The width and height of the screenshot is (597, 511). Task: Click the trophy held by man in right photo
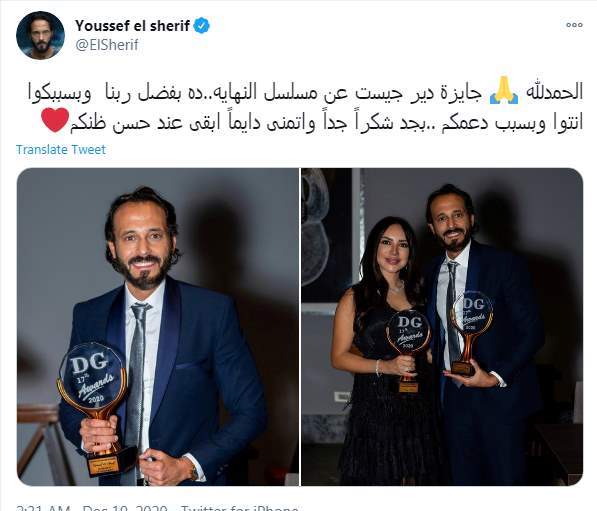click(x=470, y=333)
